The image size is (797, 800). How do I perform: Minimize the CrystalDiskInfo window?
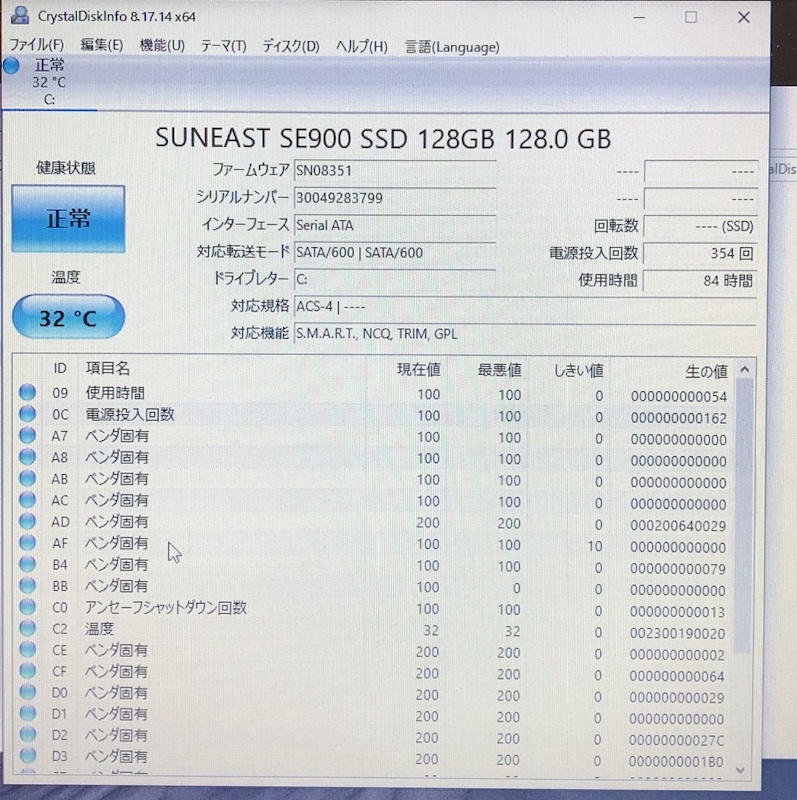(639, 17)
